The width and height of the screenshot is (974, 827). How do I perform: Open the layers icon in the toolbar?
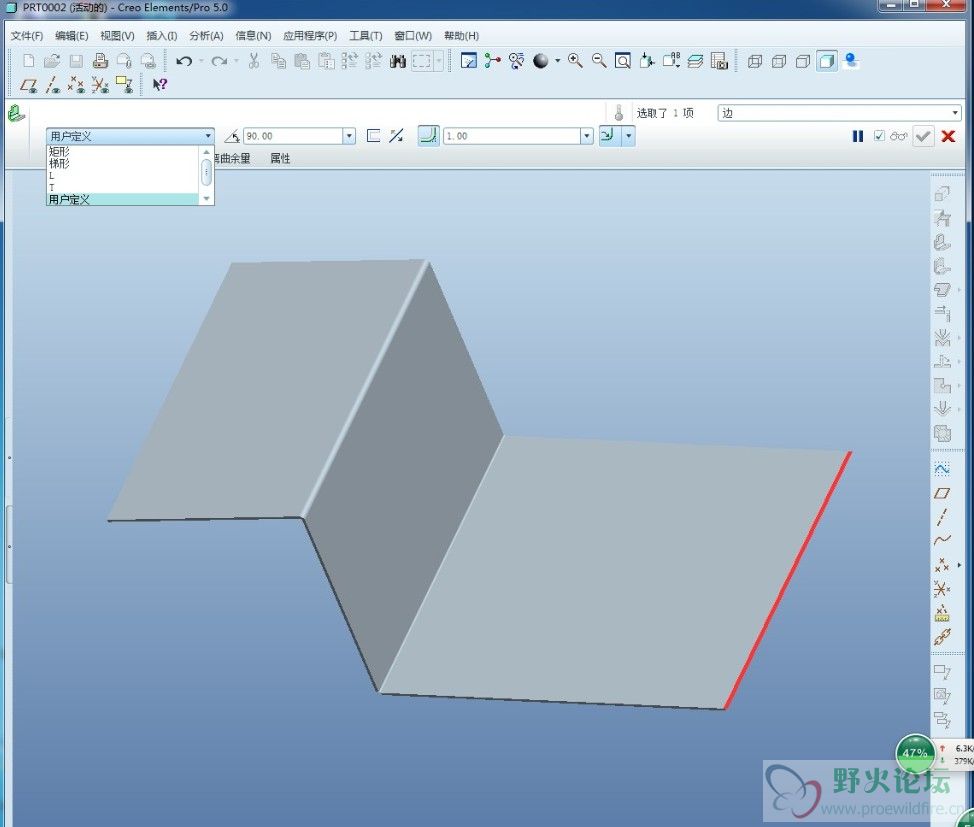pyautogui.click(x=695, y=61)
